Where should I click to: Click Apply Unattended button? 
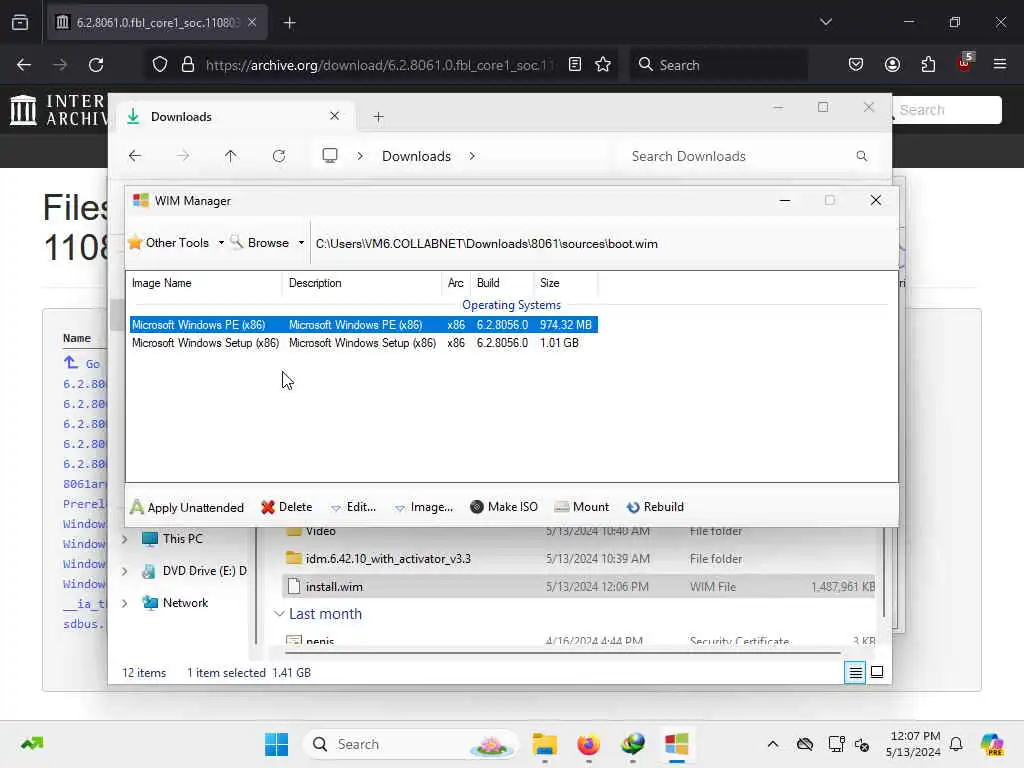(187, 507)
